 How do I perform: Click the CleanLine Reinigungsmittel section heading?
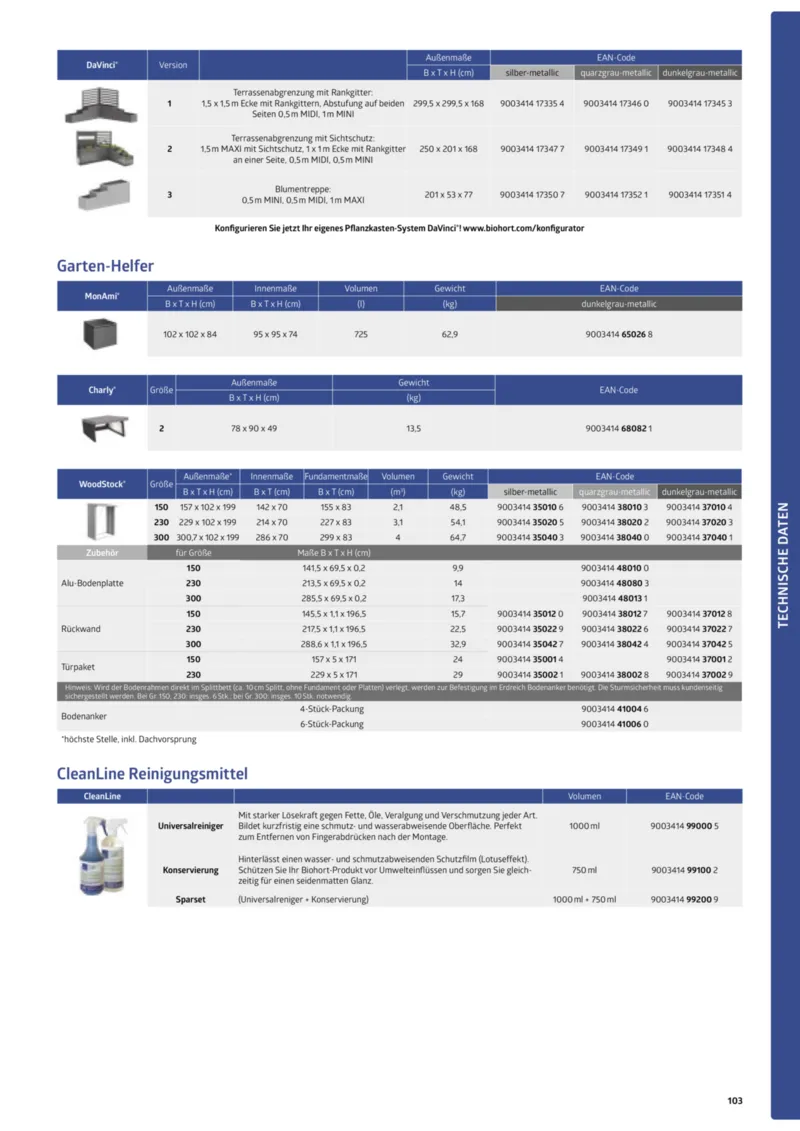152,773
